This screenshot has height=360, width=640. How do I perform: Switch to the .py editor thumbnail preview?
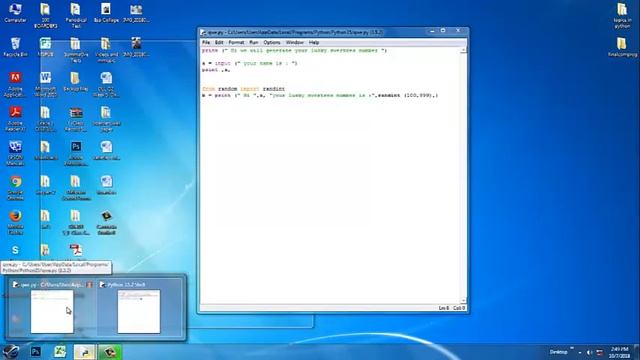pyautogui.click(x=52, y=308)
